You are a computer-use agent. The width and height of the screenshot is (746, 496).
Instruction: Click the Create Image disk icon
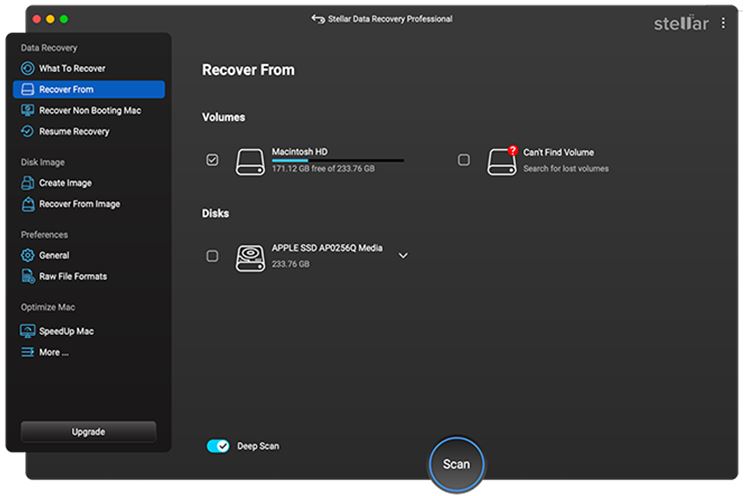pyautogui.click(x=28, y=183)
